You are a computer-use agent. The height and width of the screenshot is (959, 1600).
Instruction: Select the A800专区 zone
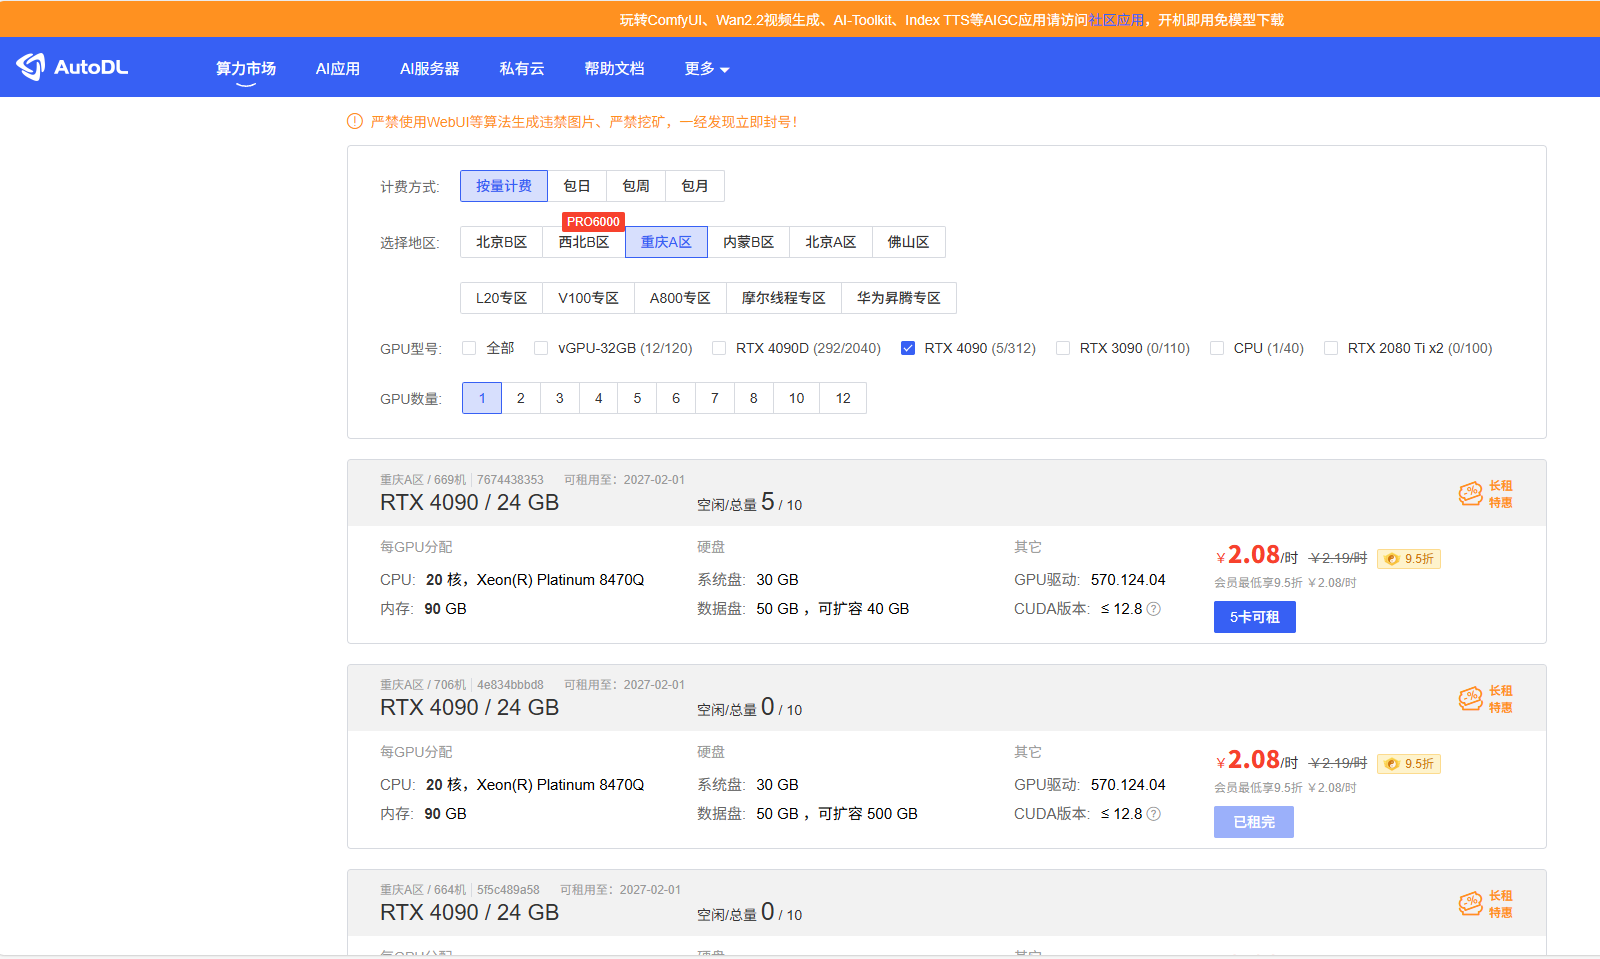click(680, 298)
